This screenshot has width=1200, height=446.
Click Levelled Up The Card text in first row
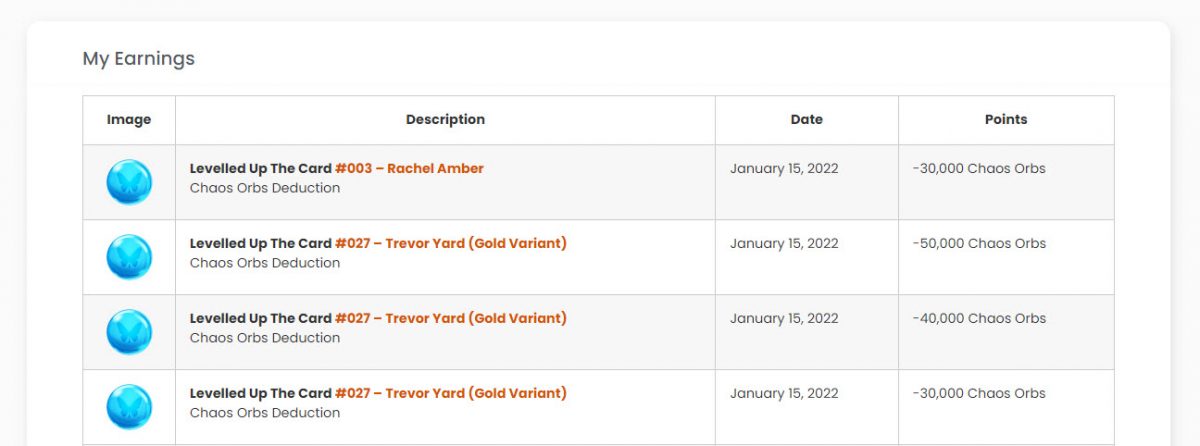click(x=260, y=168)
